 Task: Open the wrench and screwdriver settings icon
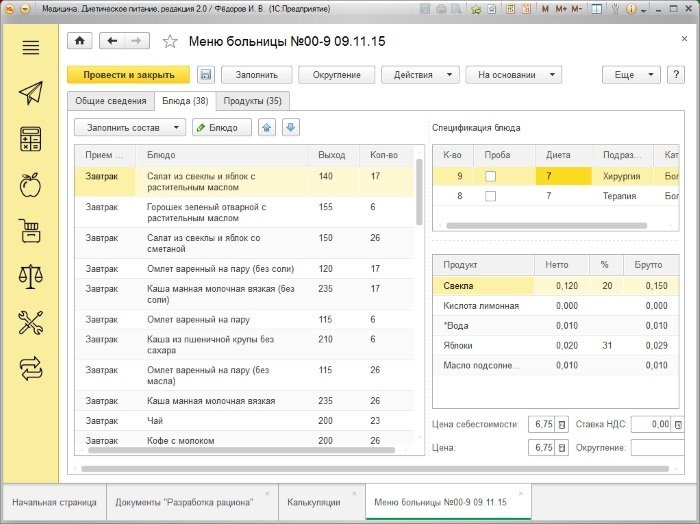pyautogui.click(x=31, y=323)
